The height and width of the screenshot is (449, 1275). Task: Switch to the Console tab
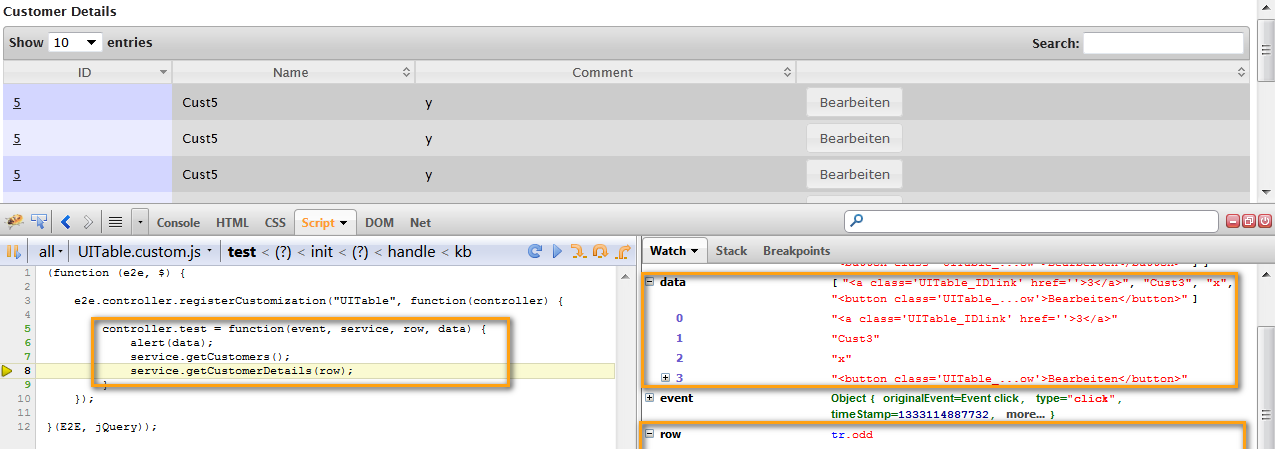pyautogui.click(x=178, y=222)
